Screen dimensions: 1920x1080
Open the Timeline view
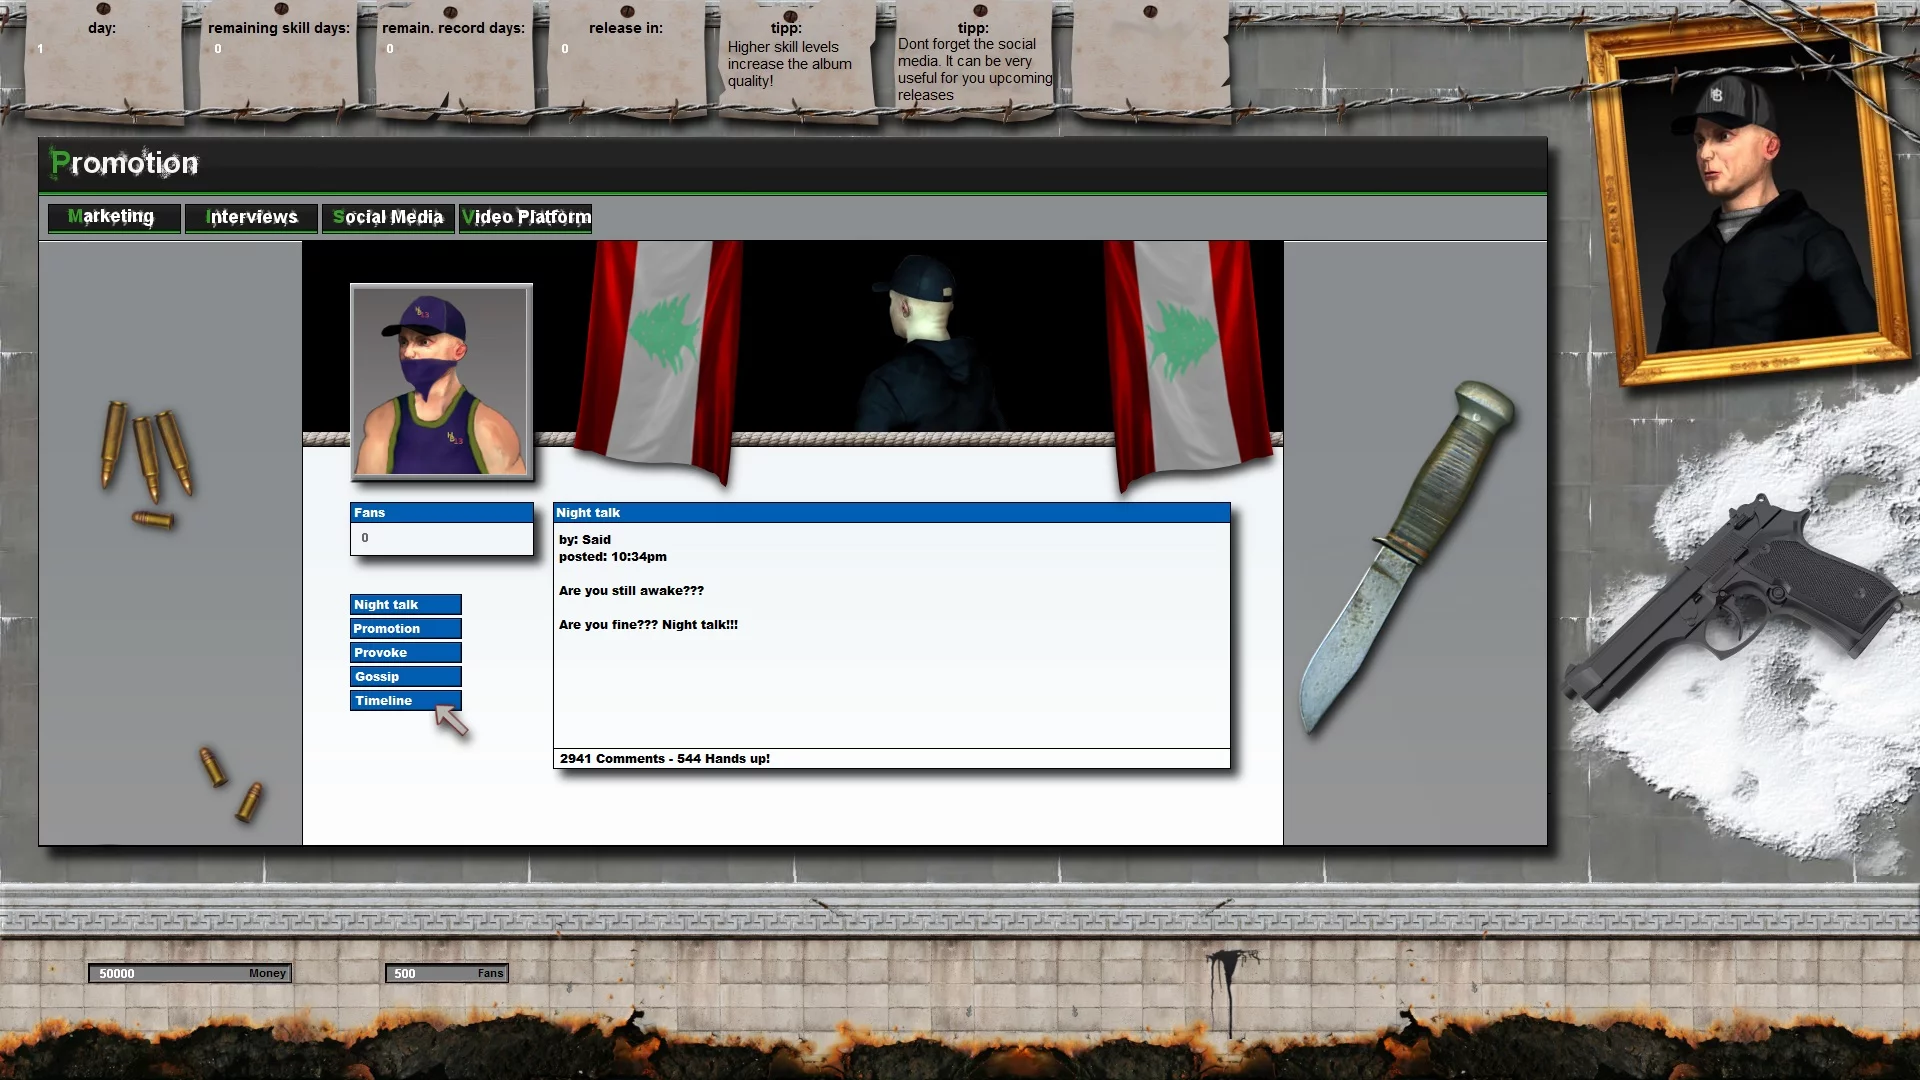pos(406,701)
